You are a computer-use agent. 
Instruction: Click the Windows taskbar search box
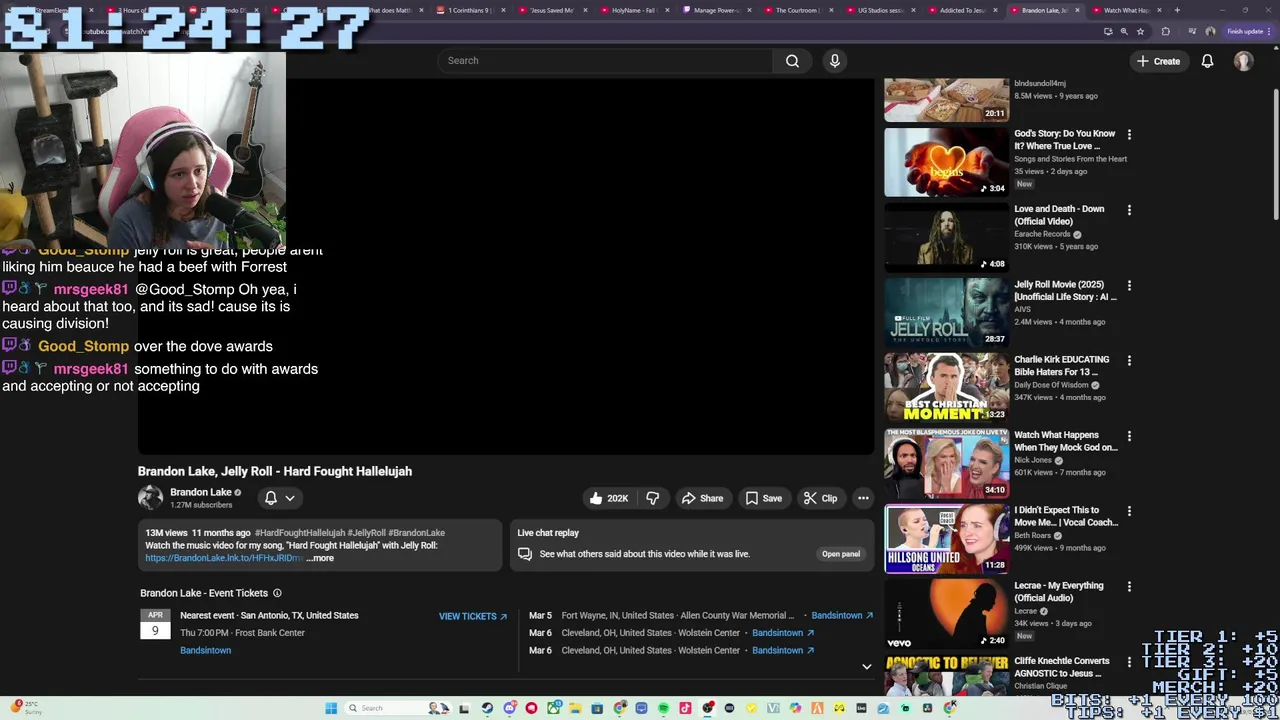coord(398,708)
